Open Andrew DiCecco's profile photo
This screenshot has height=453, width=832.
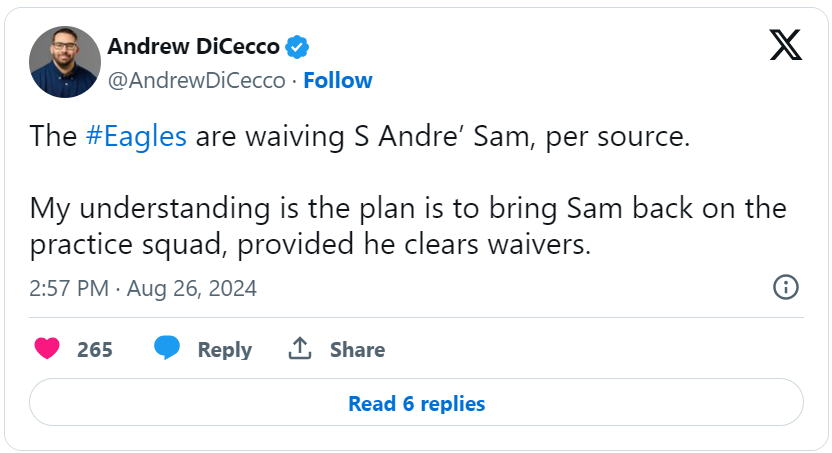pos(65,62)
